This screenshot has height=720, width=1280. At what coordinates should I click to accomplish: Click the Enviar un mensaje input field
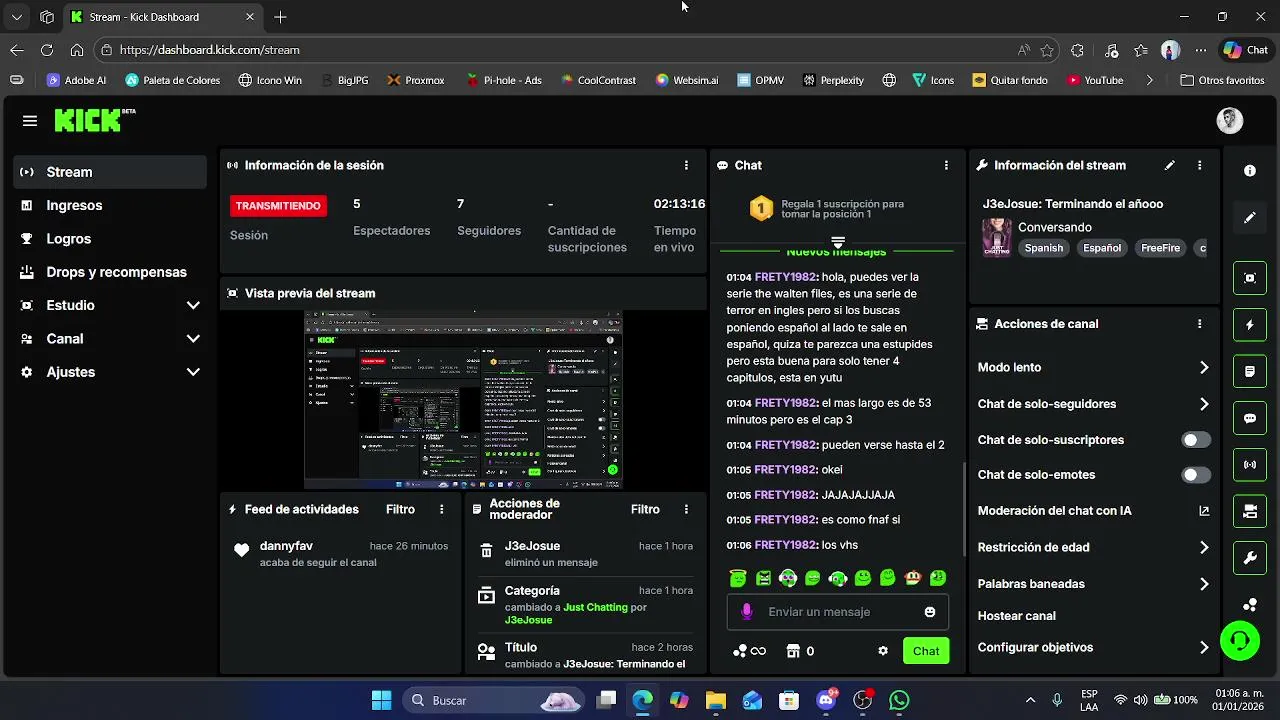838,612
